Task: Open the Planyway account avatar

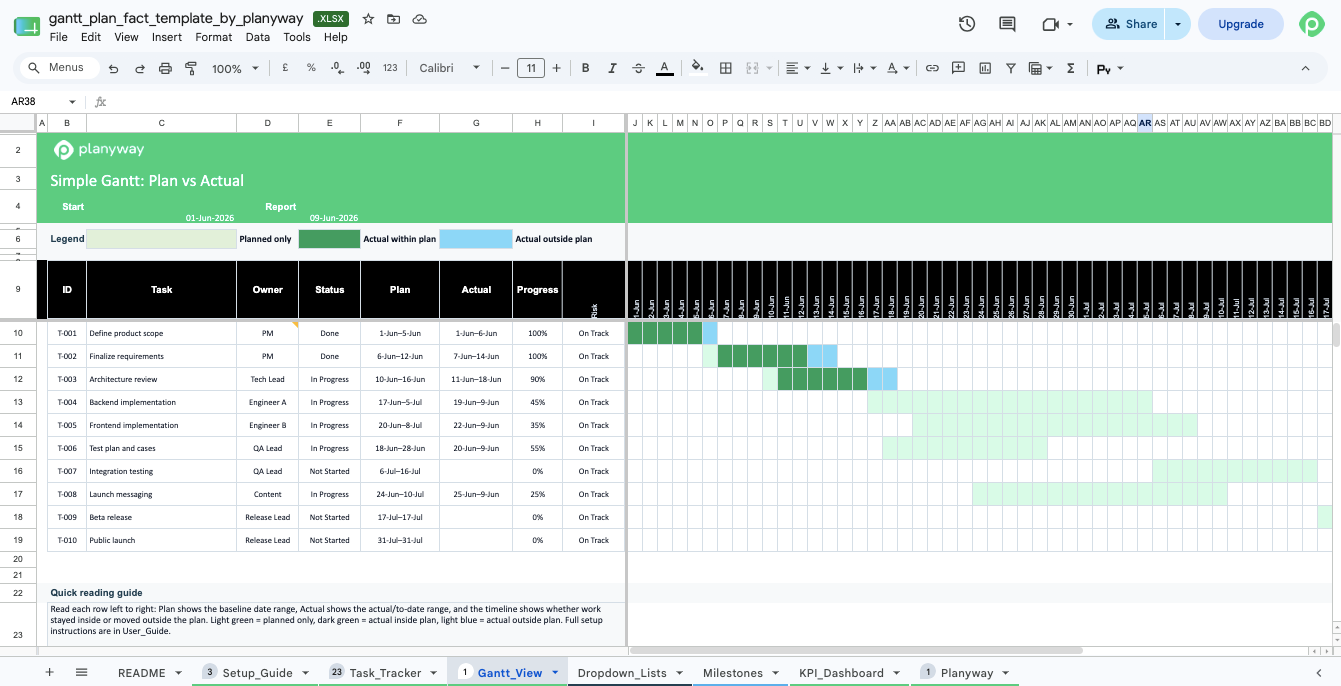Action: point(1311,25)
